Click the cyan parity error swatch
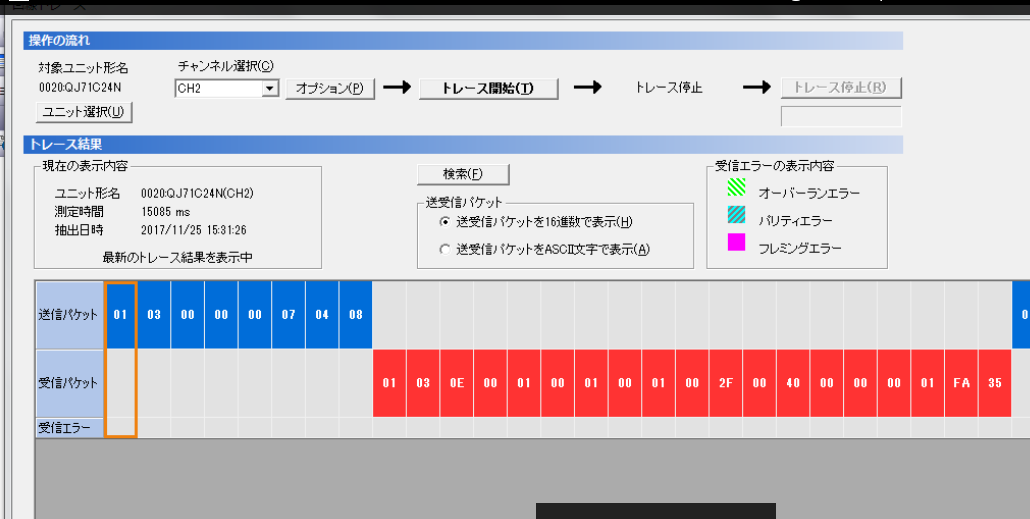The height and width of the screenshot is (519, 1030). 736,214
